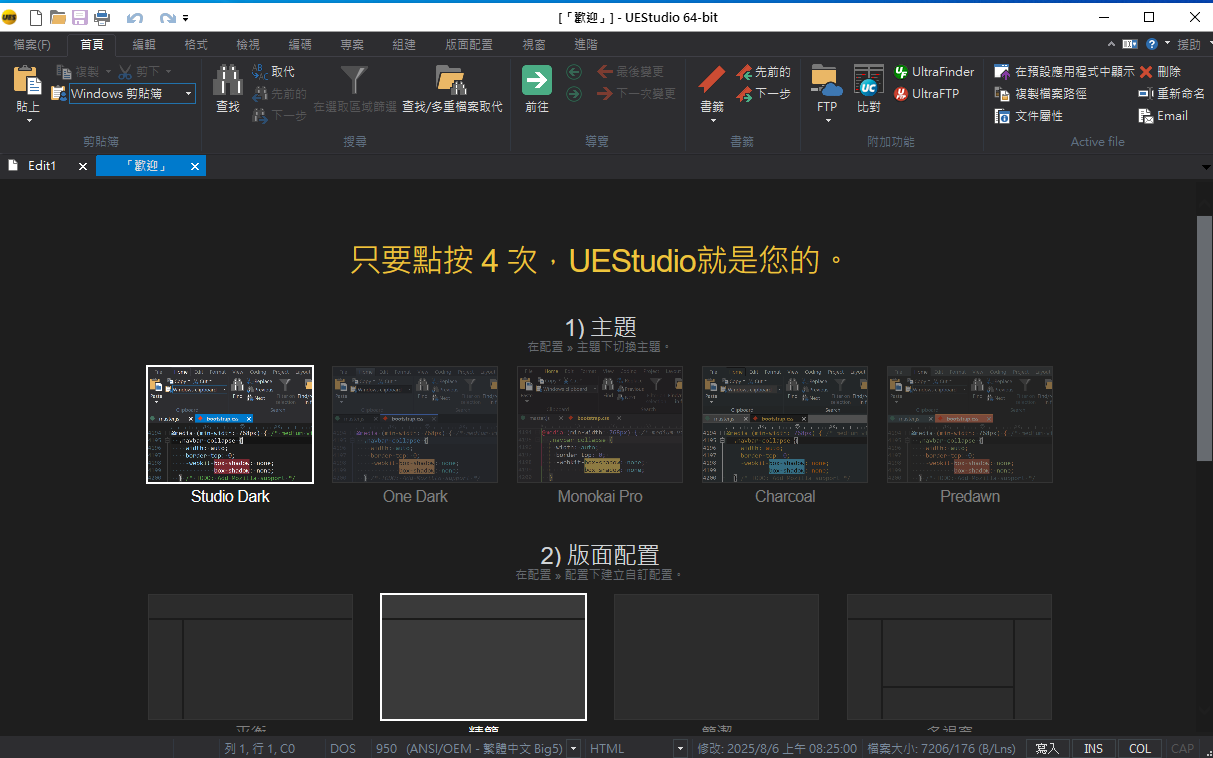The width and height of the screenshot is (1213, 758).
Task: Select the Studio Dark theme thumbnail
Action: [230, 424]
